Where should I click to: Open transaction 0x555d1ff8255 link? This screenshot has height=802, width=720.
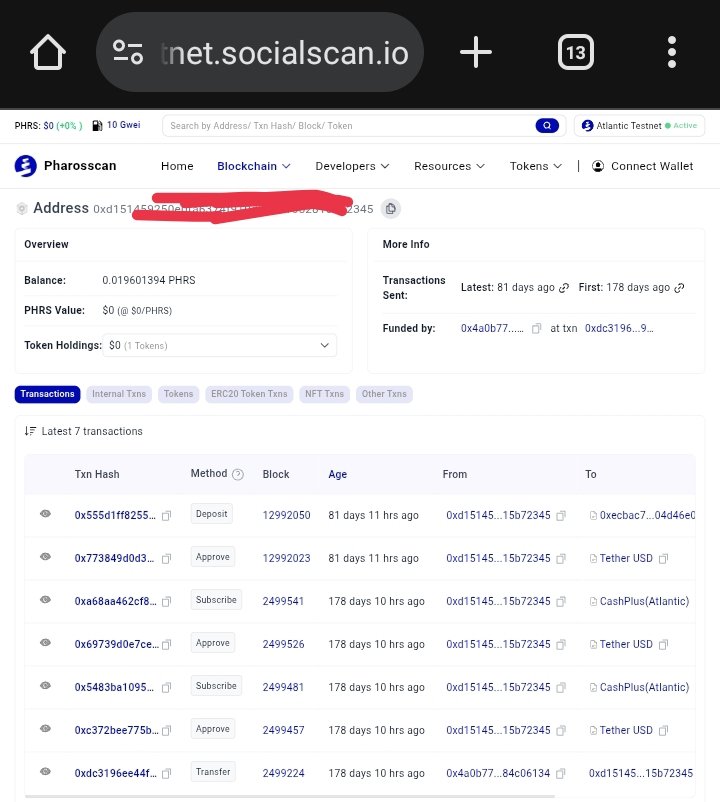click(x=115, y=515)
